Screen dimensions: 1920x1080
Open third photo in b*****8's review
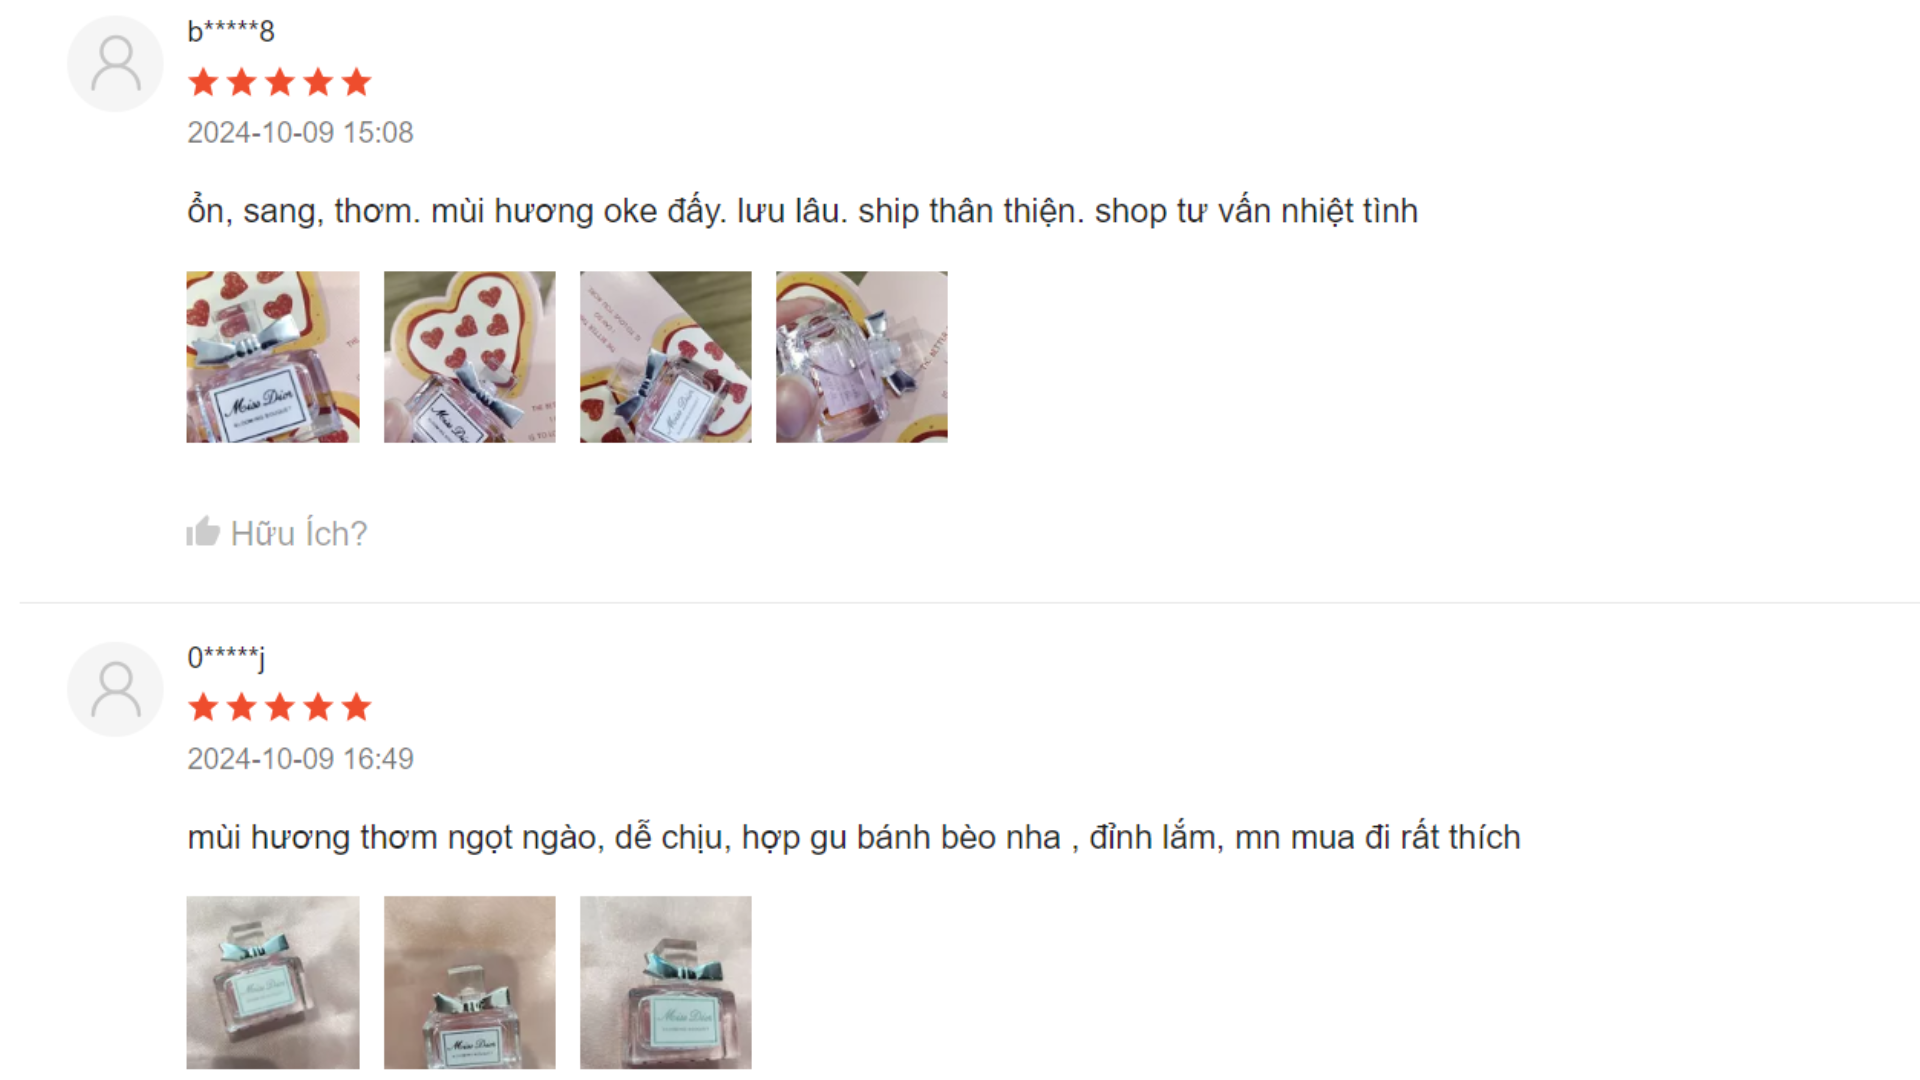pyautogui.click(x=666, y=357)
